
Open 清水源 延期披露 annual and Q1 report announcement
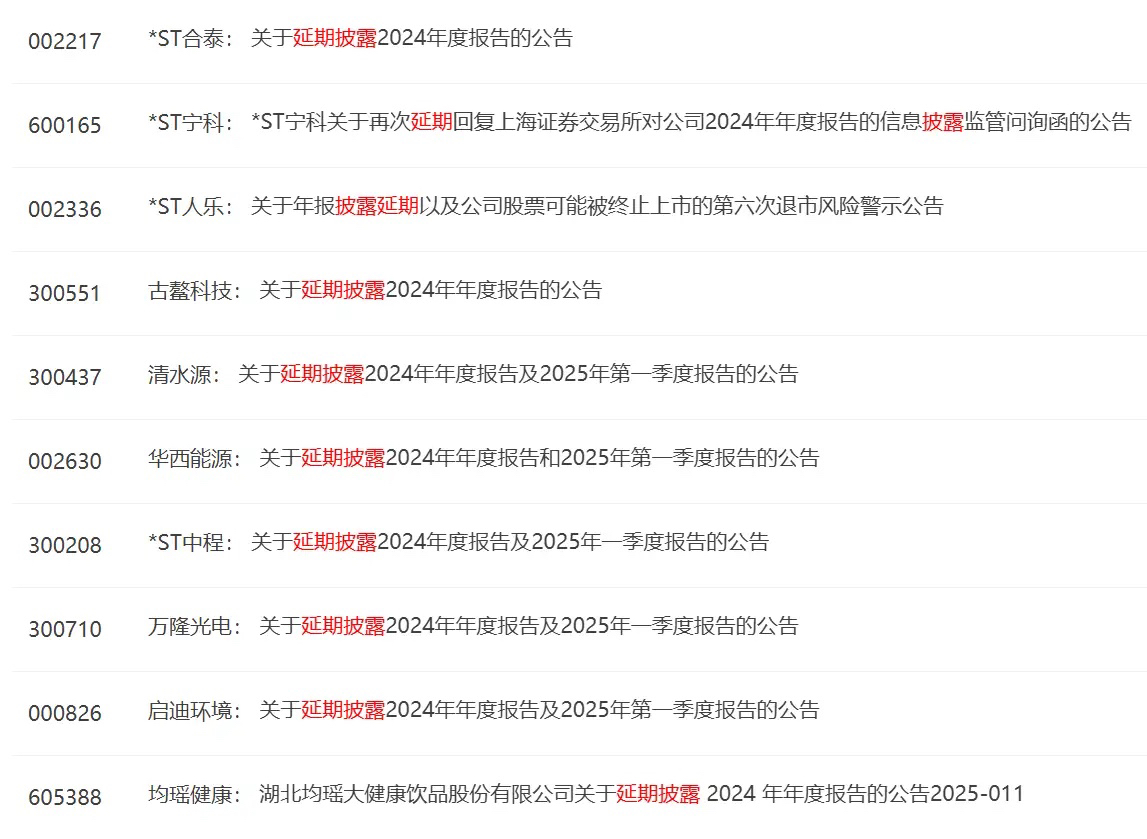pos(518,375)
